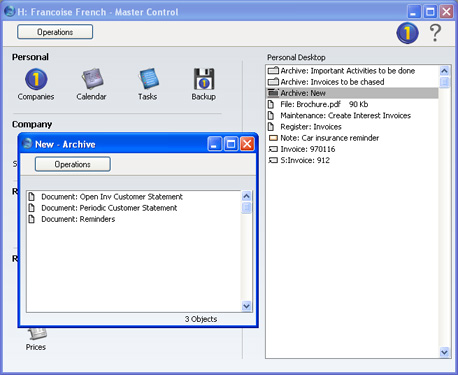Click the question mark help icon
The width and height of the screenshot is (458, 375).
pyautogui.click(x=435, y=33)
